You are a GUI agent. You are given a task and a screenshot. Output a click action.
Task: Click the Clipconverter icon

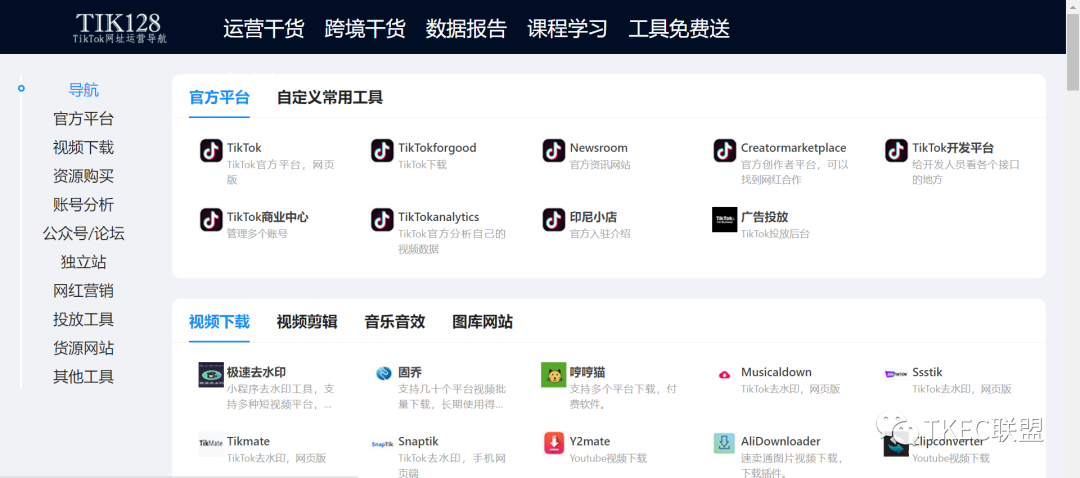[x=896, y=446]
